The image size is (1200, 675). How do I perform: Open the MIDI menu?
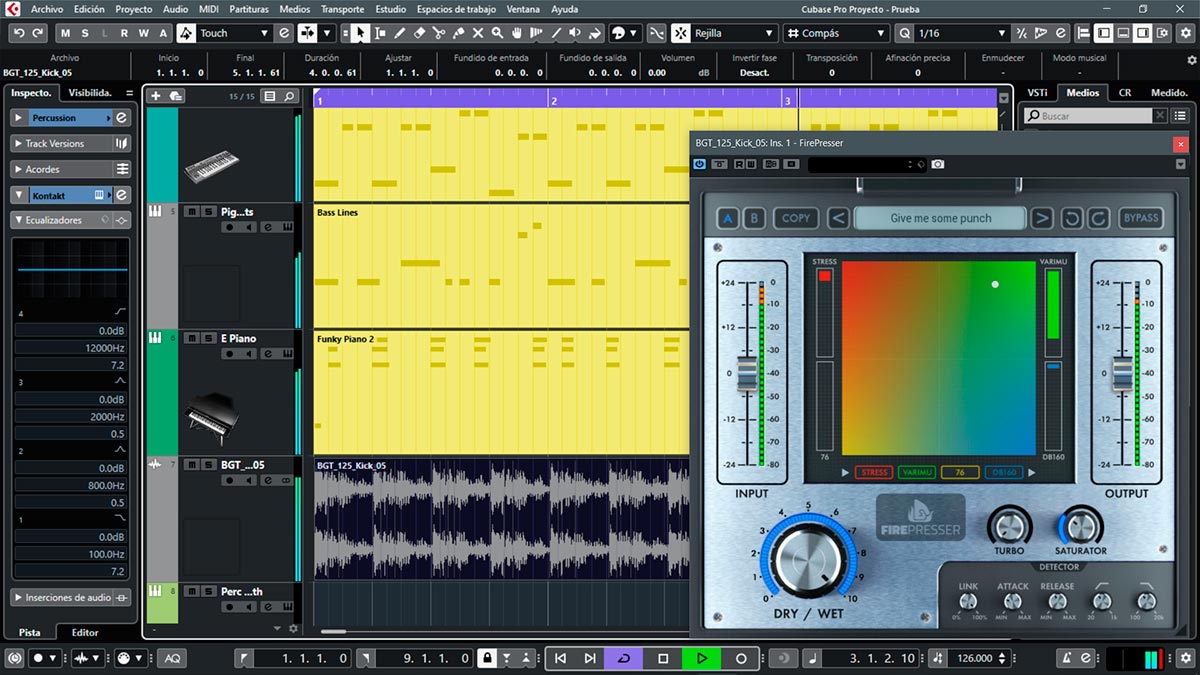pyautogui.click(x=208, y=9)
